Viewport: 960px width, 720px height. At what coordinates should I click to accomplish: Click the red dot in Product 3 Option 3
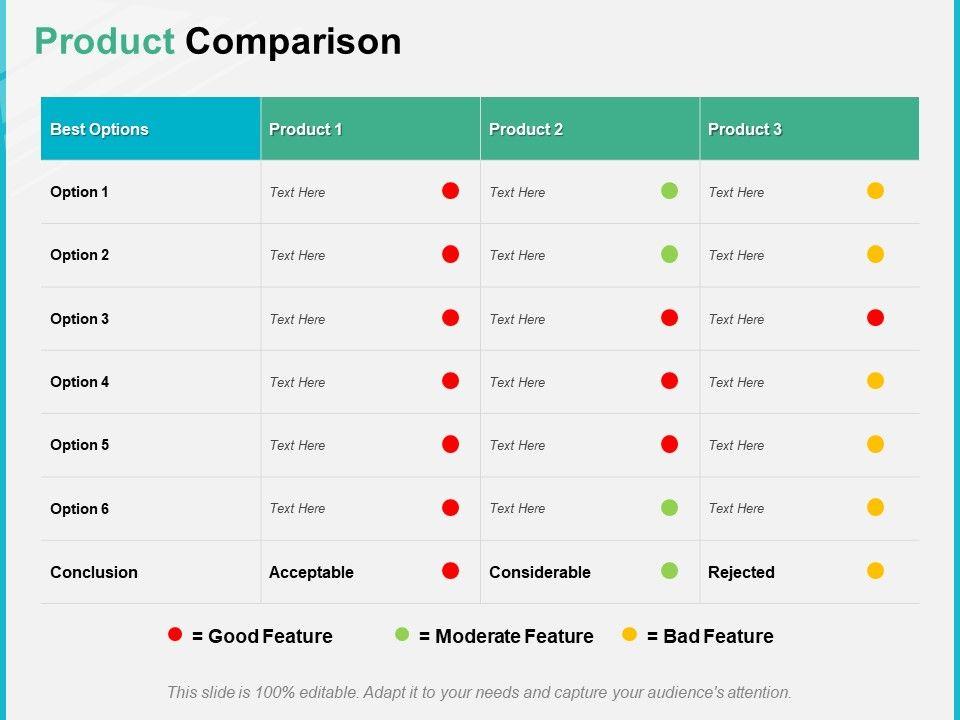pos(876,318)
